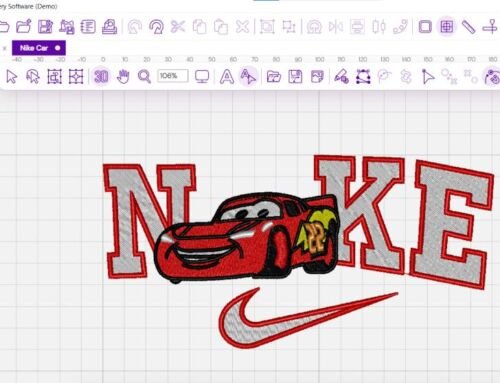Click the insert image icon
Viewport: 500px width, 383px height.
[x=317, y=77]
